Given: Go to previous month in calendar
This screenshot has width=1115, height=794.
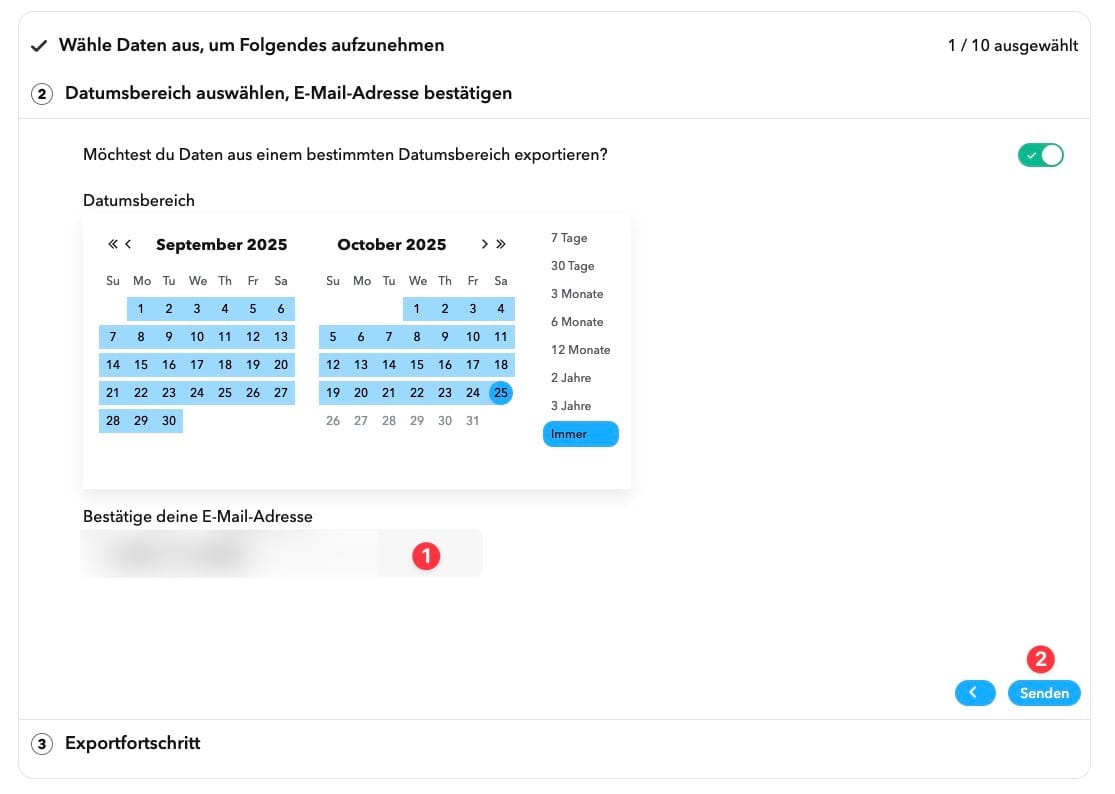Looking at the screenshot, I should (x=128, y=244).
